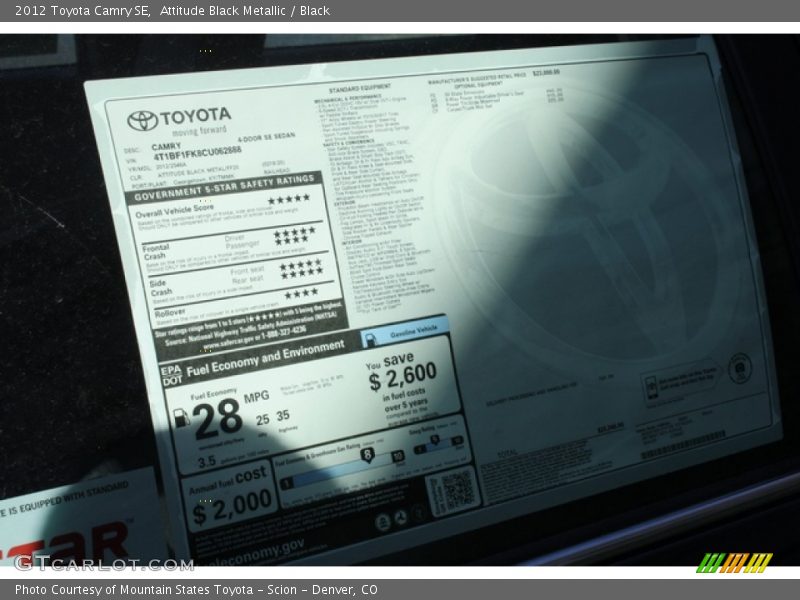The height and width of the screenshot is (600, 800).
Task: Click the gas pump icon beside 28
Action: pos(181,417)
